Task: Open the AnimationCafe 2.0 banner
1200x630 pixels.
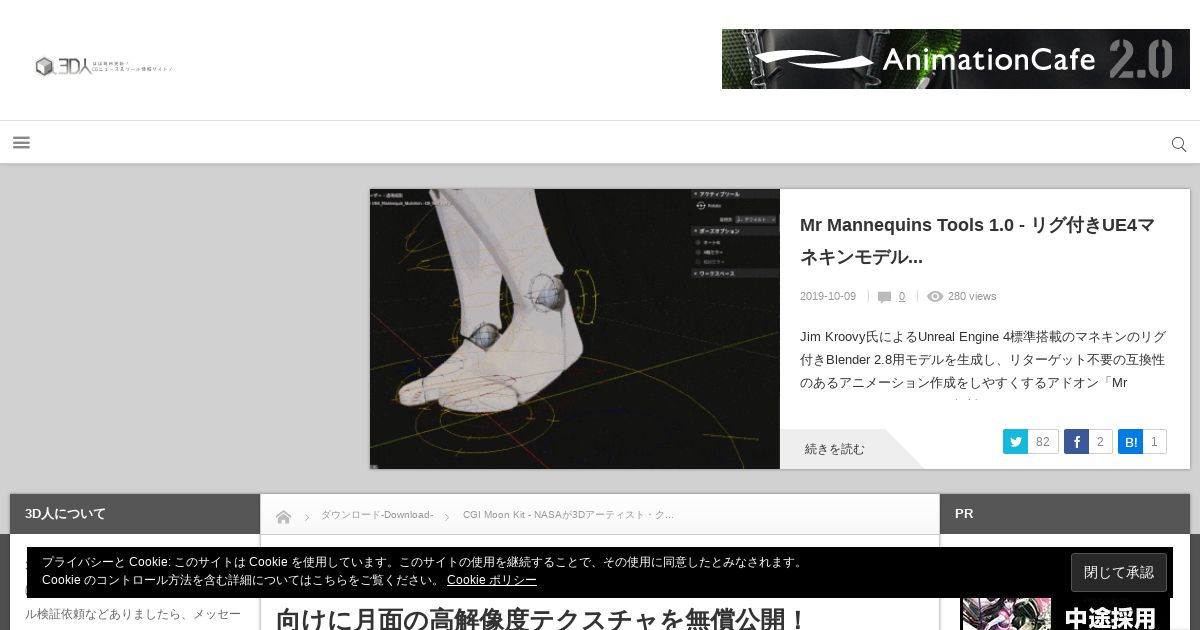Action: point(956,59)
